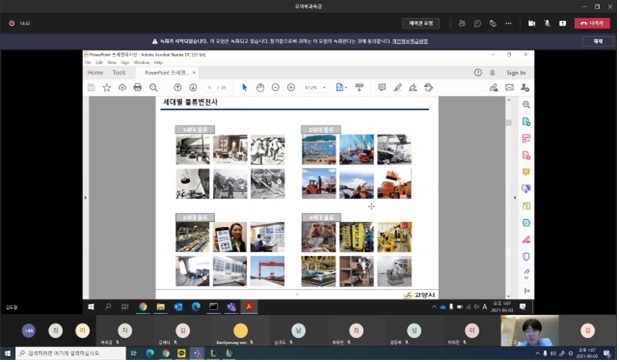Choose the selection arrow tool

click(x=244, y=87)
